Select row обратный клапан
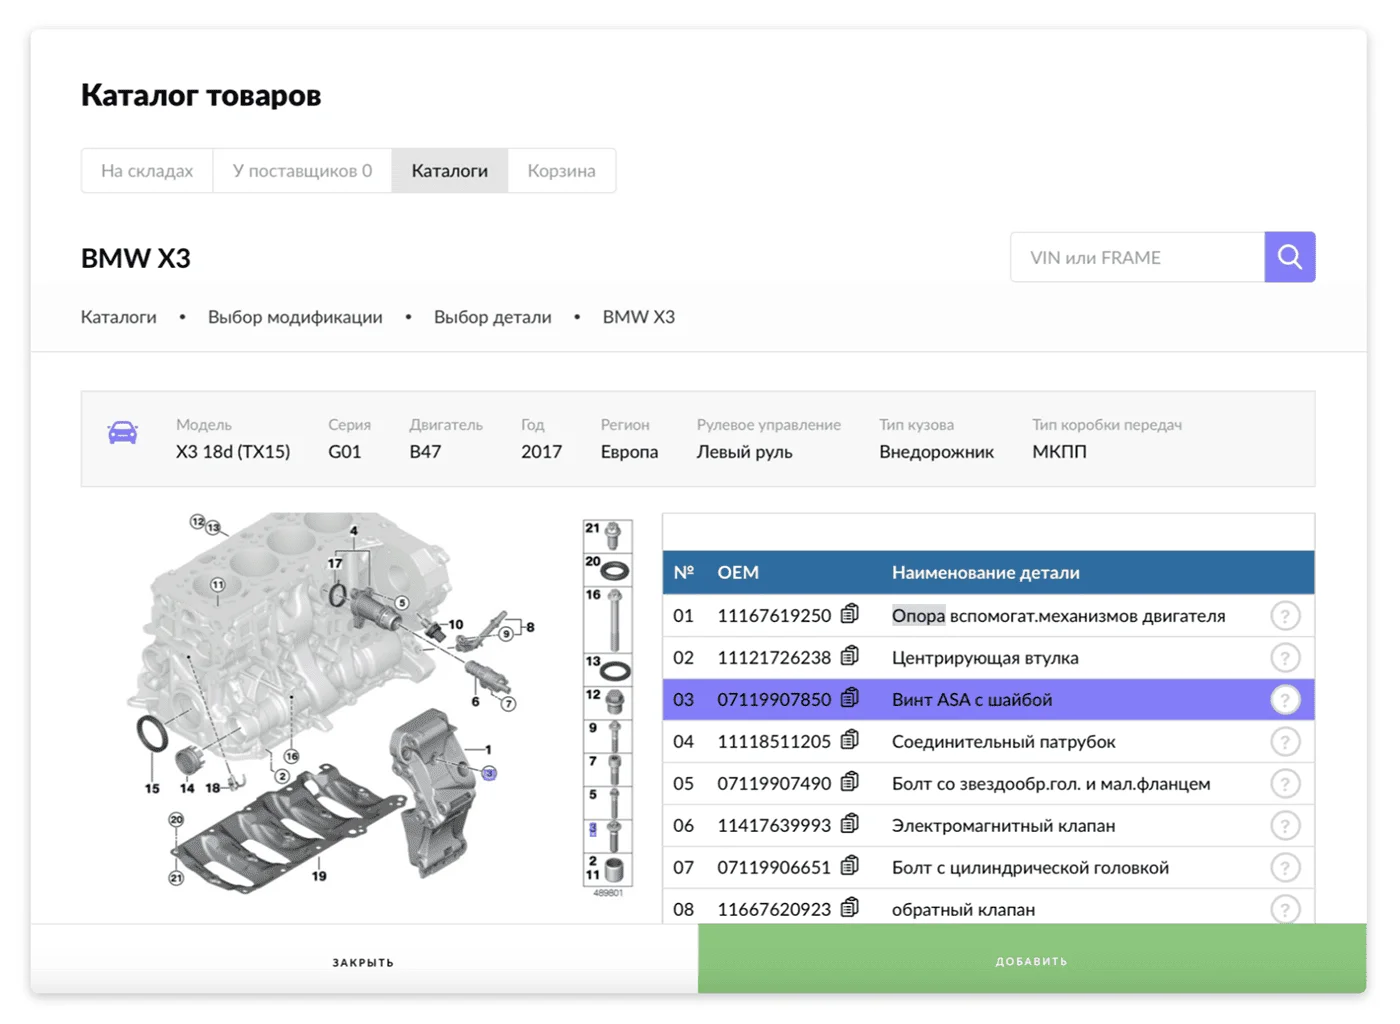The height and width of the screenshot is (1024, 1400). point(988,908)
